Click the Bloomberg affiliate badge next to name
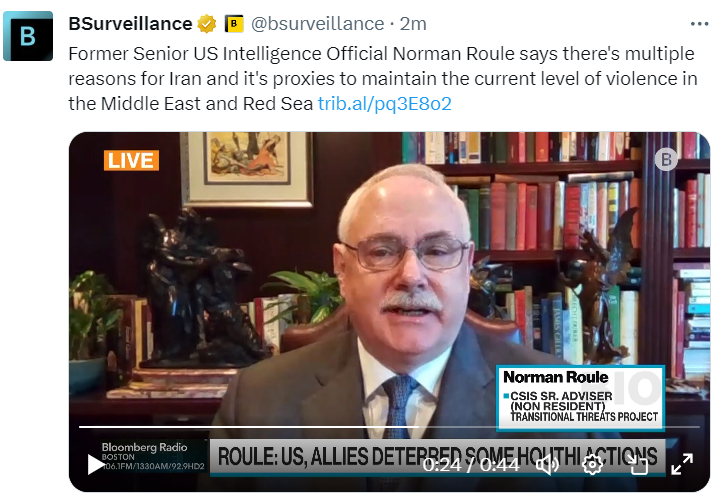This screenshot has height=501, width=718. [x=234, y=24]
